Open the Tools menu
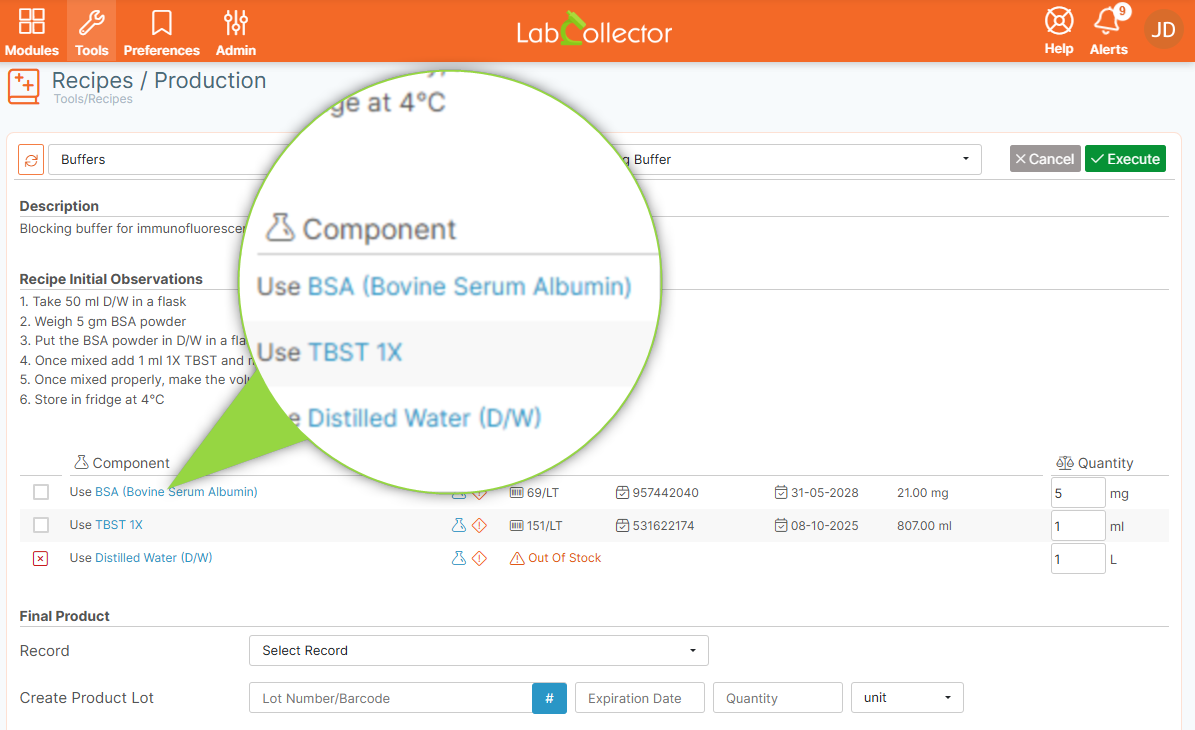This screenshot has height=730, width=1195. pos(91,31)
